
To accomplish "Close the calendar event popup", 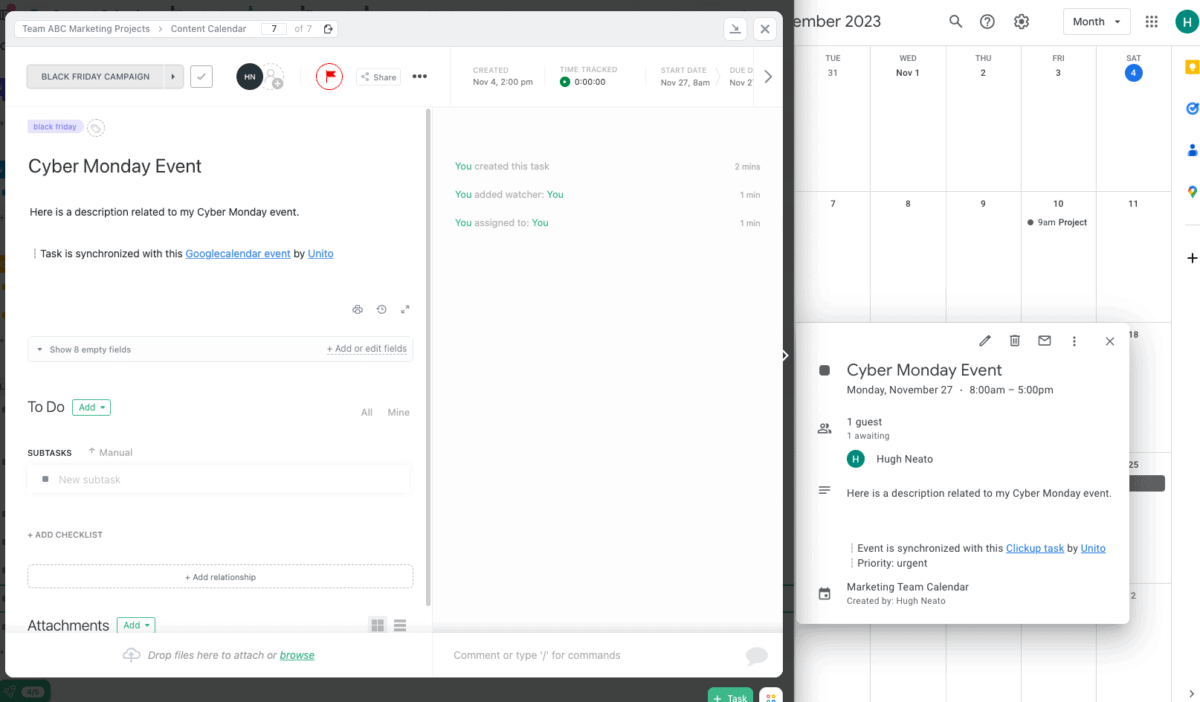I will 1110,341.
